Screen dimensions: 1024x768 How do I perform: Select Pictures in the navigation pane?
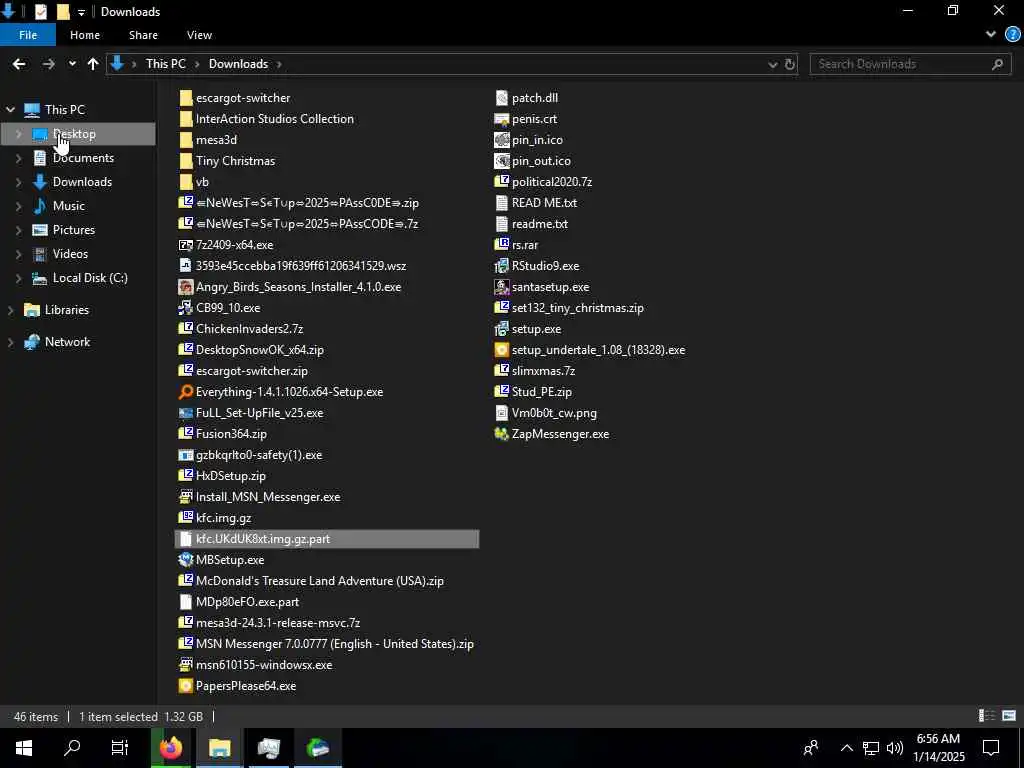click(x=73, y=230)
